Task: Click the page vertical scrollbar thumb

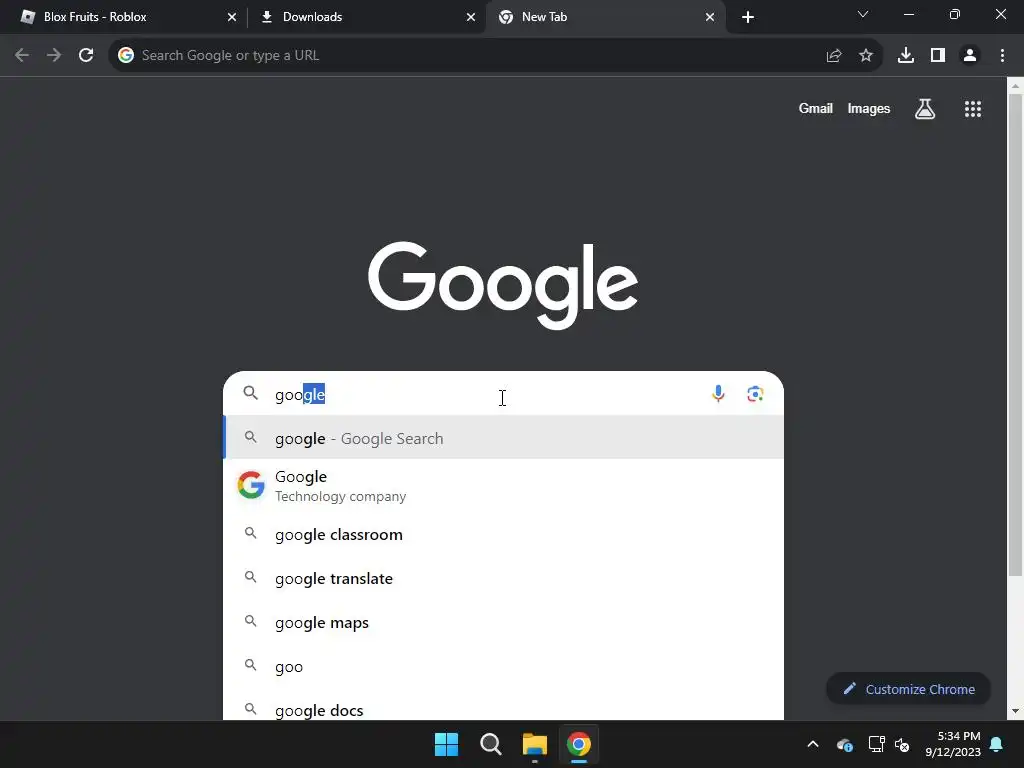Action: [x=1015, y=335]
